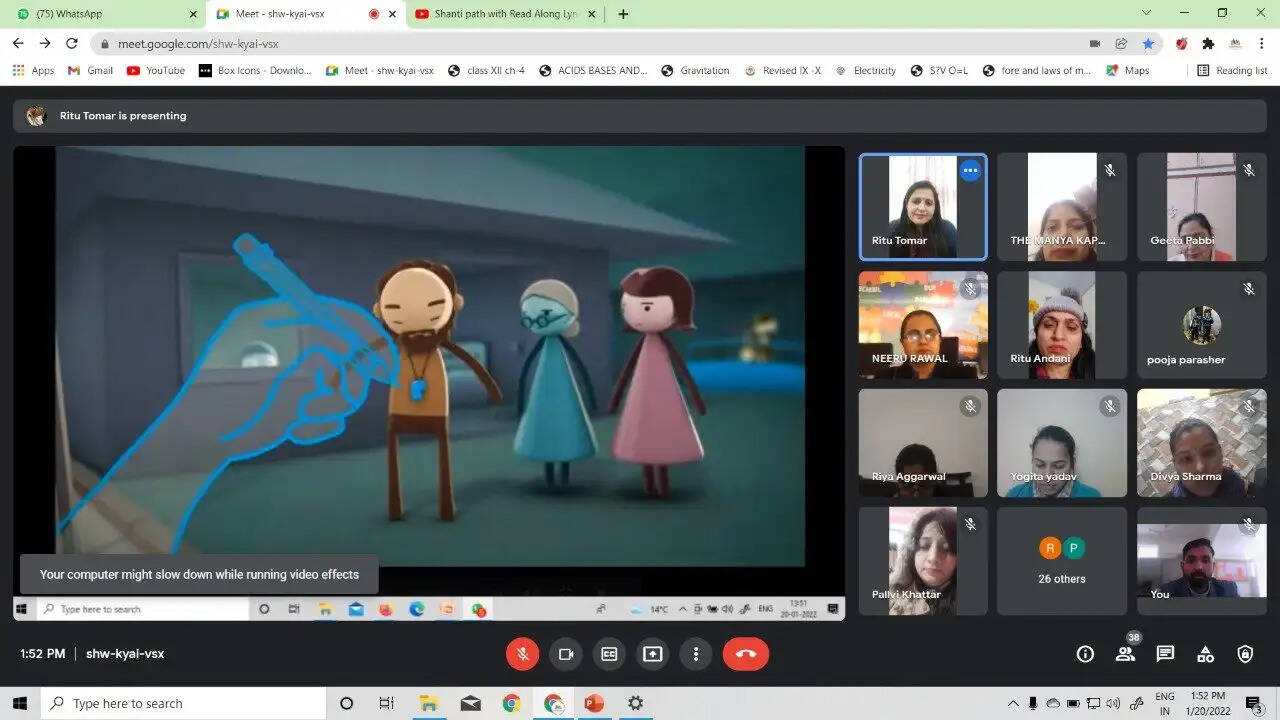Open the Reading list panel
Screen dimensions: 1280x720
(1232, 71)
